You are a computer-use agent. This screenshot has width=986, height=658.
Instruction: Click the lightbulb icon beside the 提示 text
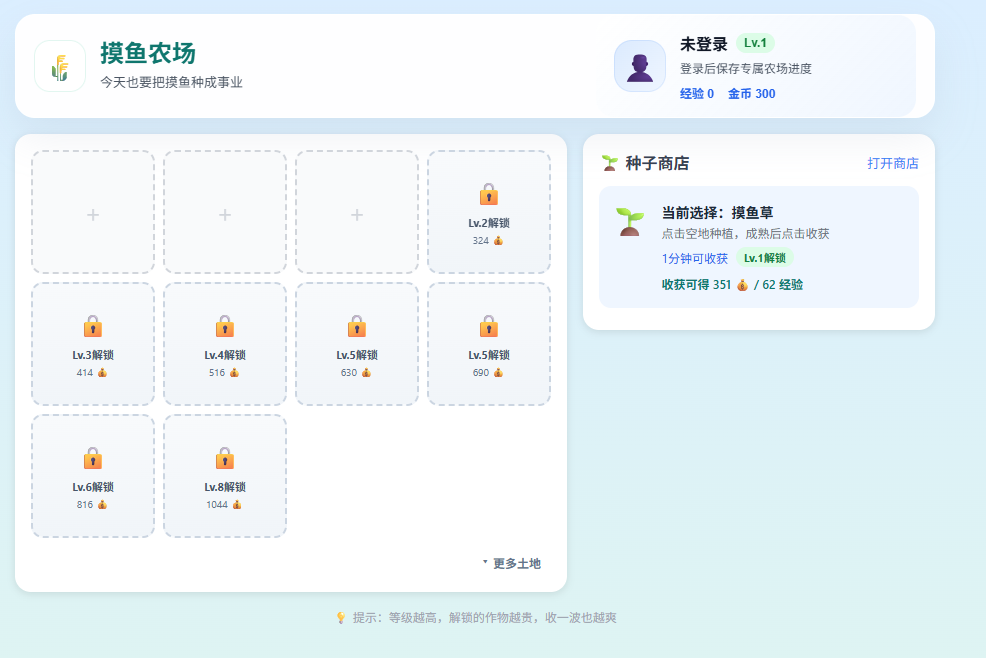[340, 618]
